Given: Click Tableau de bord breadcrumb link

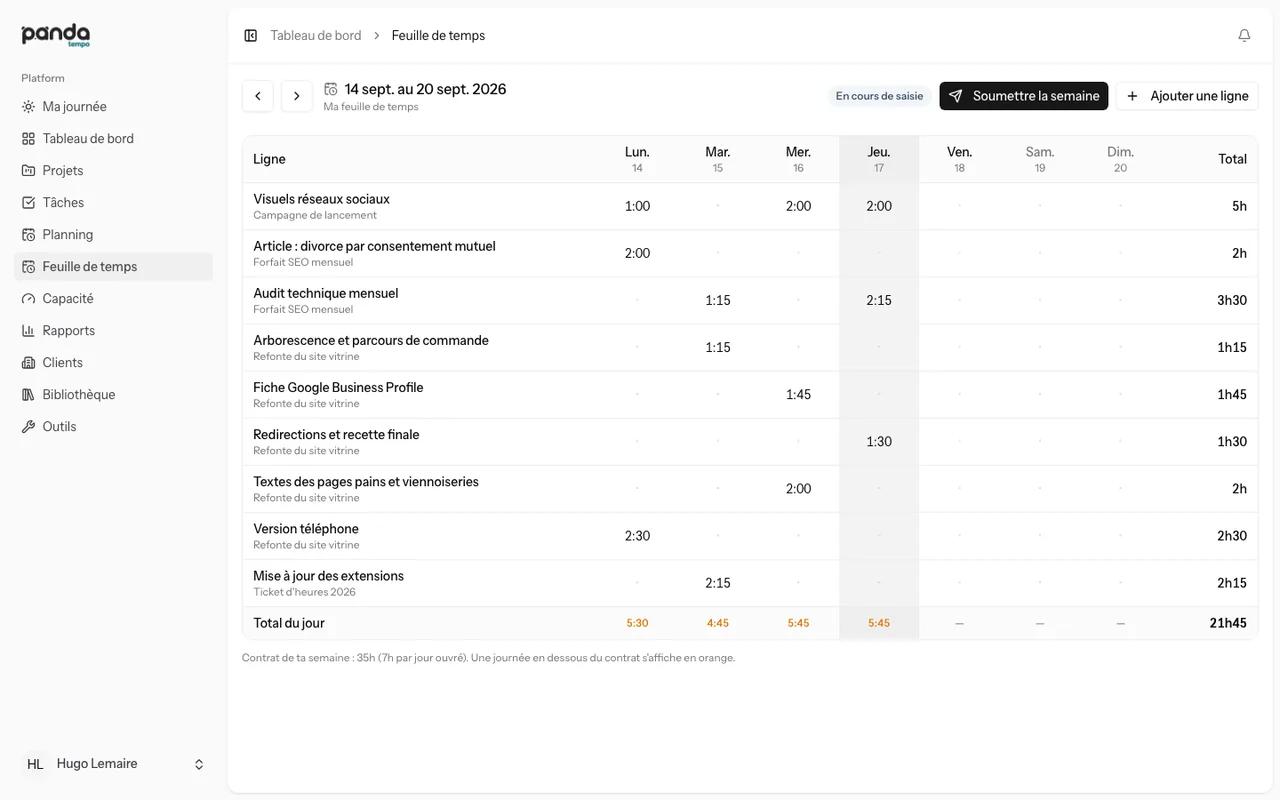Looking at the screenshot, I should pos(316,36).
